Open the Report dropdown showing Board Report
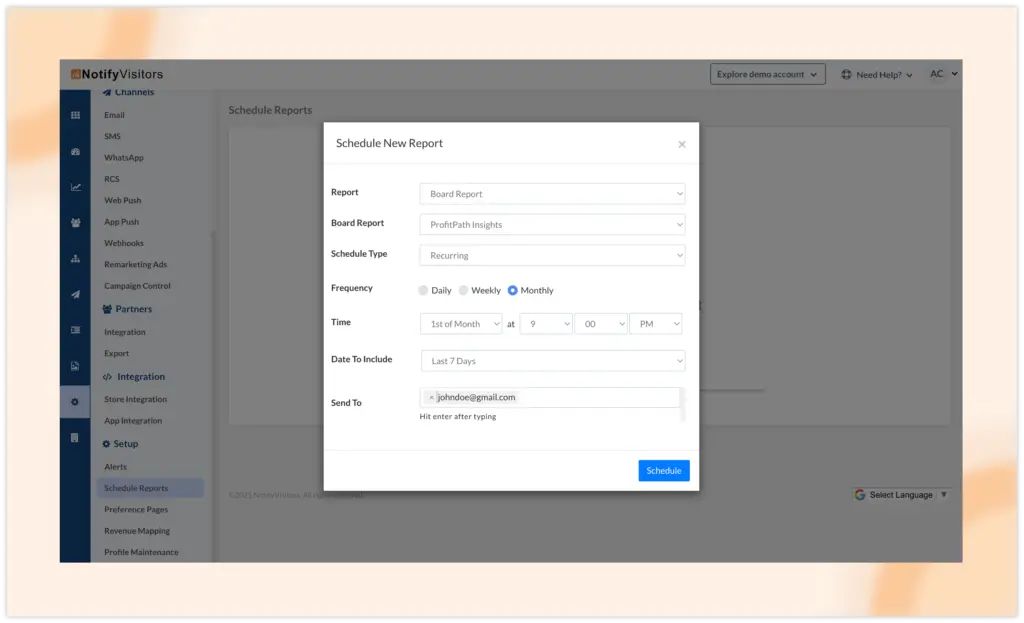Image resolution: width=1024 pixels, height=623 pixels. tap(552, 194)
